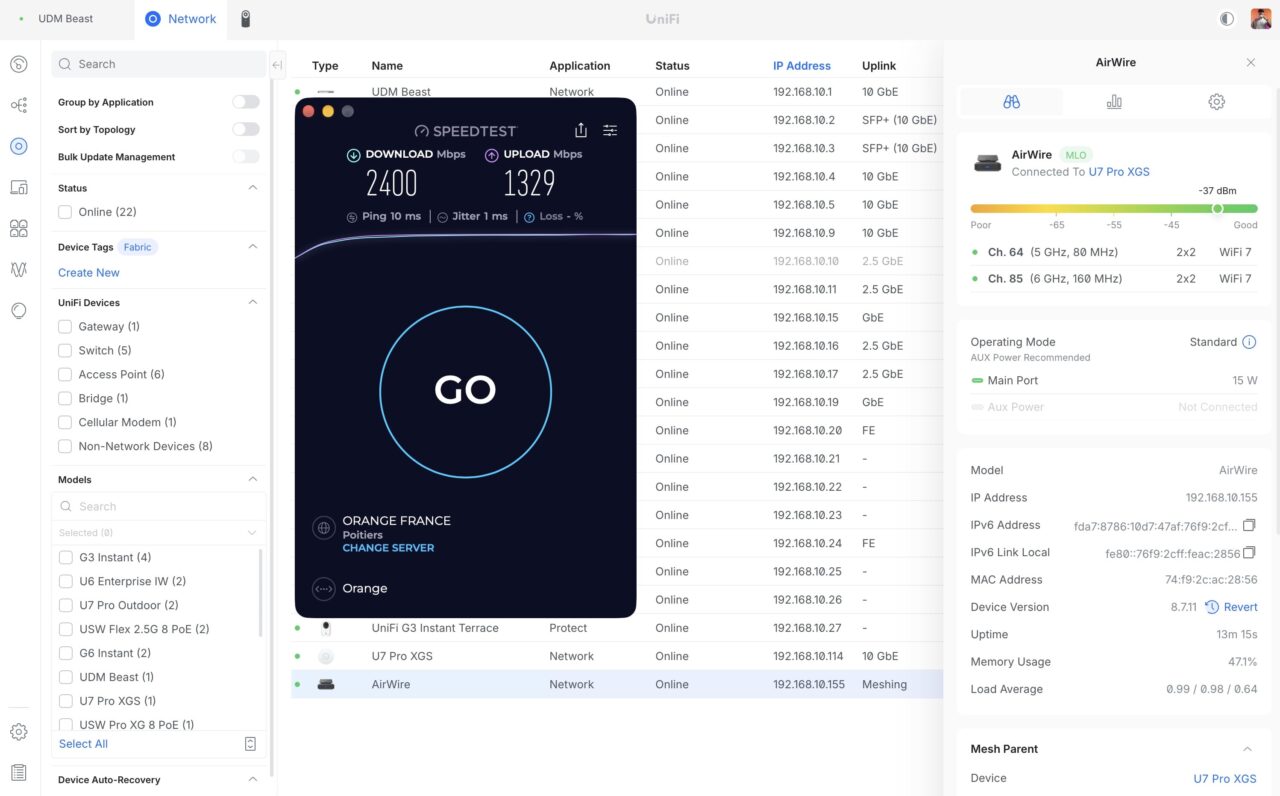Collapse the Device Auto-Recovery section
The width and height of the screenshot is (1280, 796).
[x=253, y=780]
